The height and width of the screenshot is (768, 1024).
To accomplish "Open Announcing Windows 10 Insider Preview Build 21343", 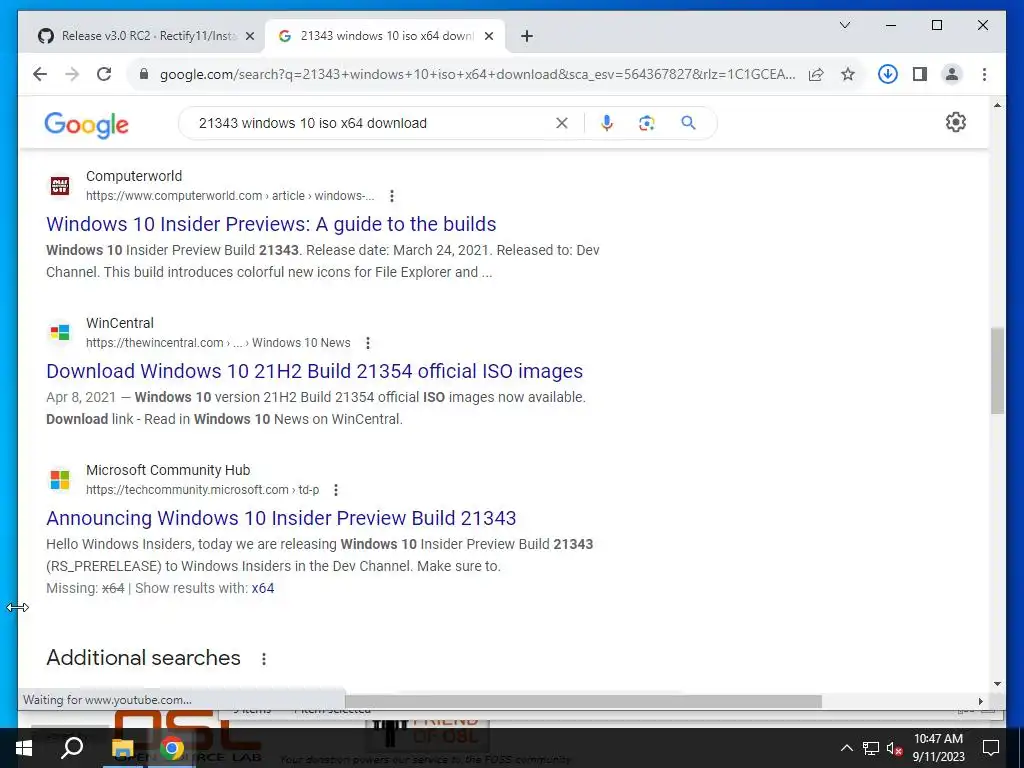I will (x=281, y=518).
